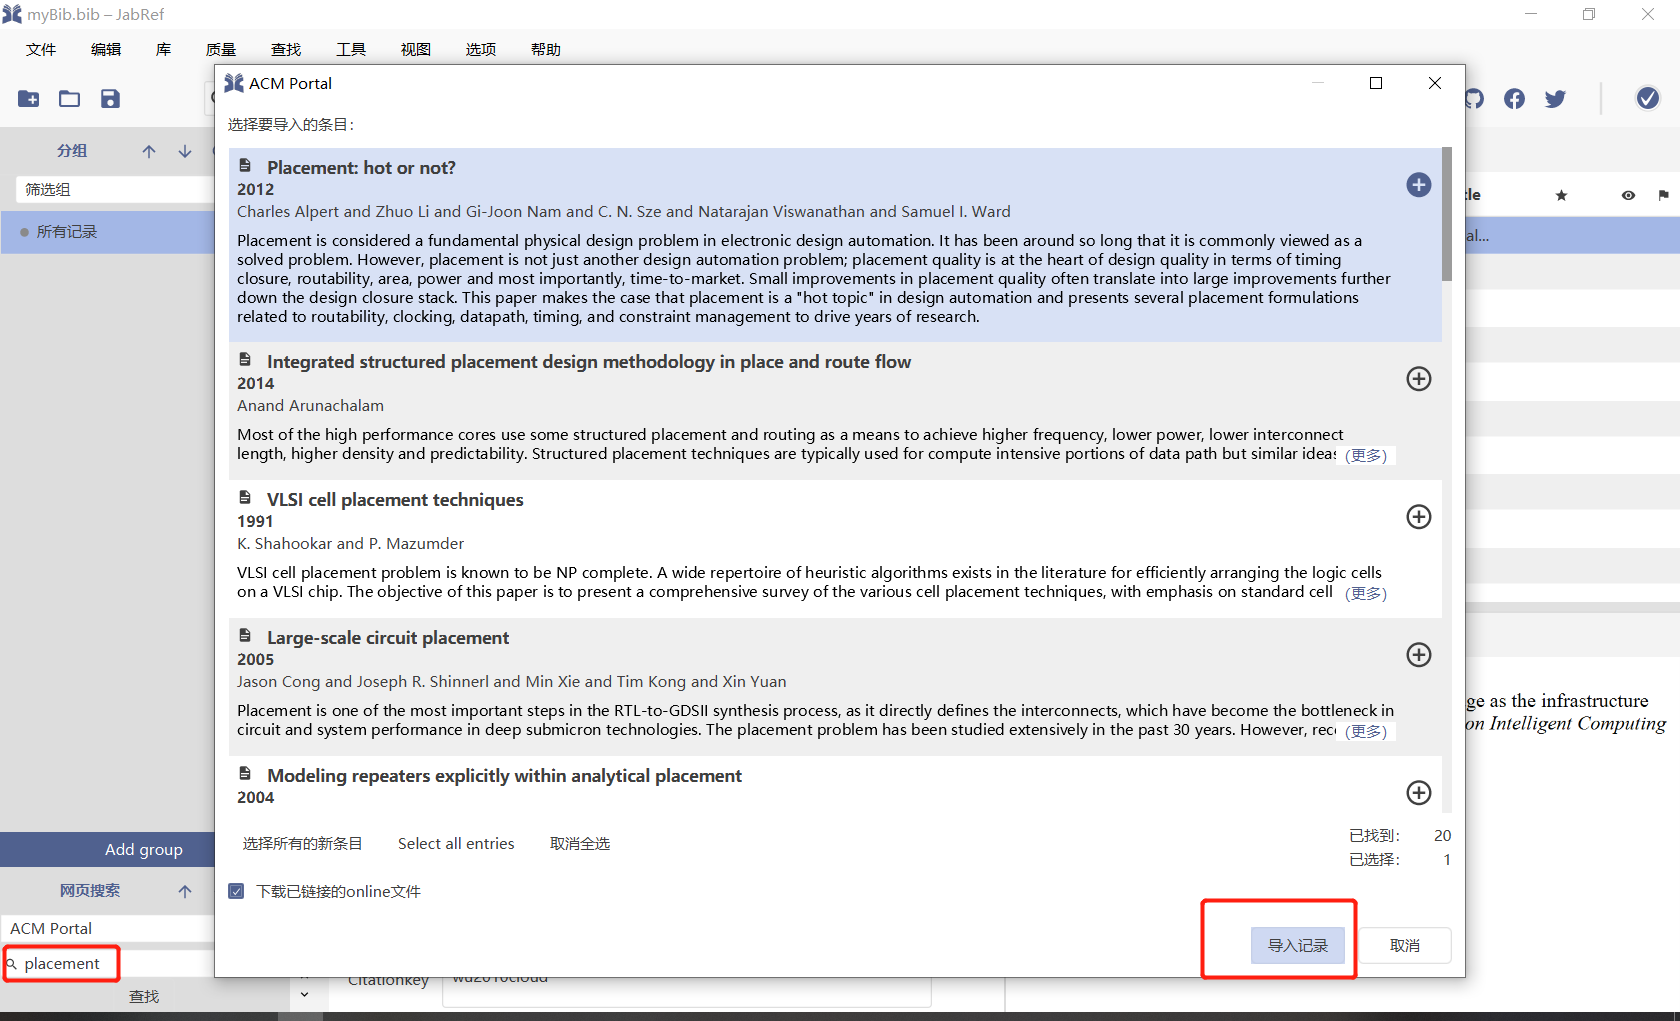Screen dimensions: 1680x1021
Task: Open the ACM Portal fetcher dropdown in 网页搜索
Action: pos(108,928)
